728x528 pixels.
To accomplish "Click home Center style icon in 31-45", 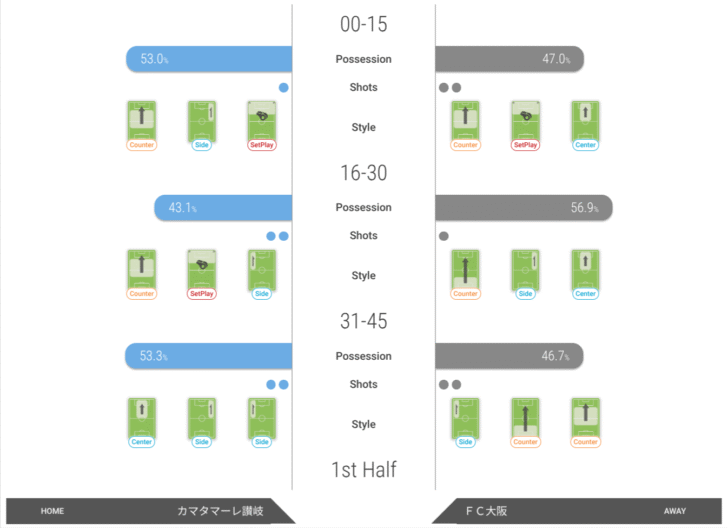I will (142, 423).
